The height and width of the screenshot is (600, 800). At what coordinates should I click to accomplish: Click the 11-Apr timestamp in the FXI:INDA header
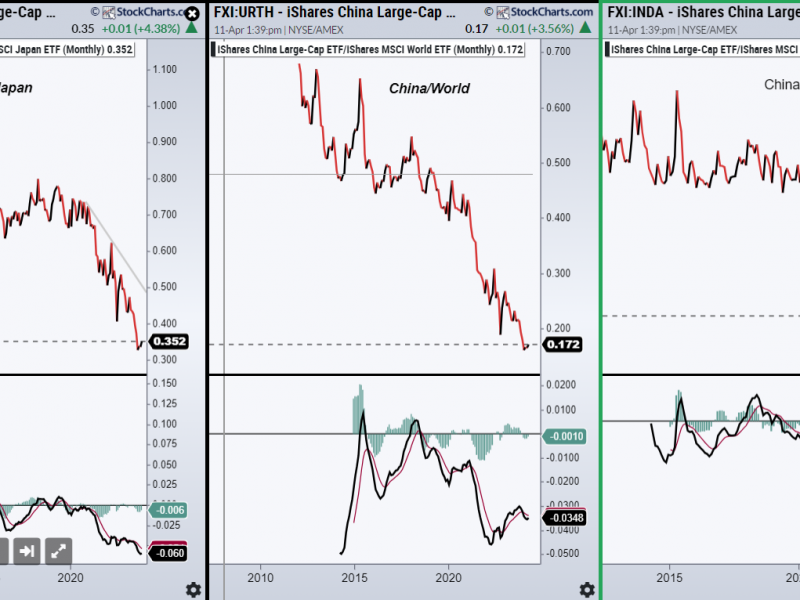(x=672, y=30)
